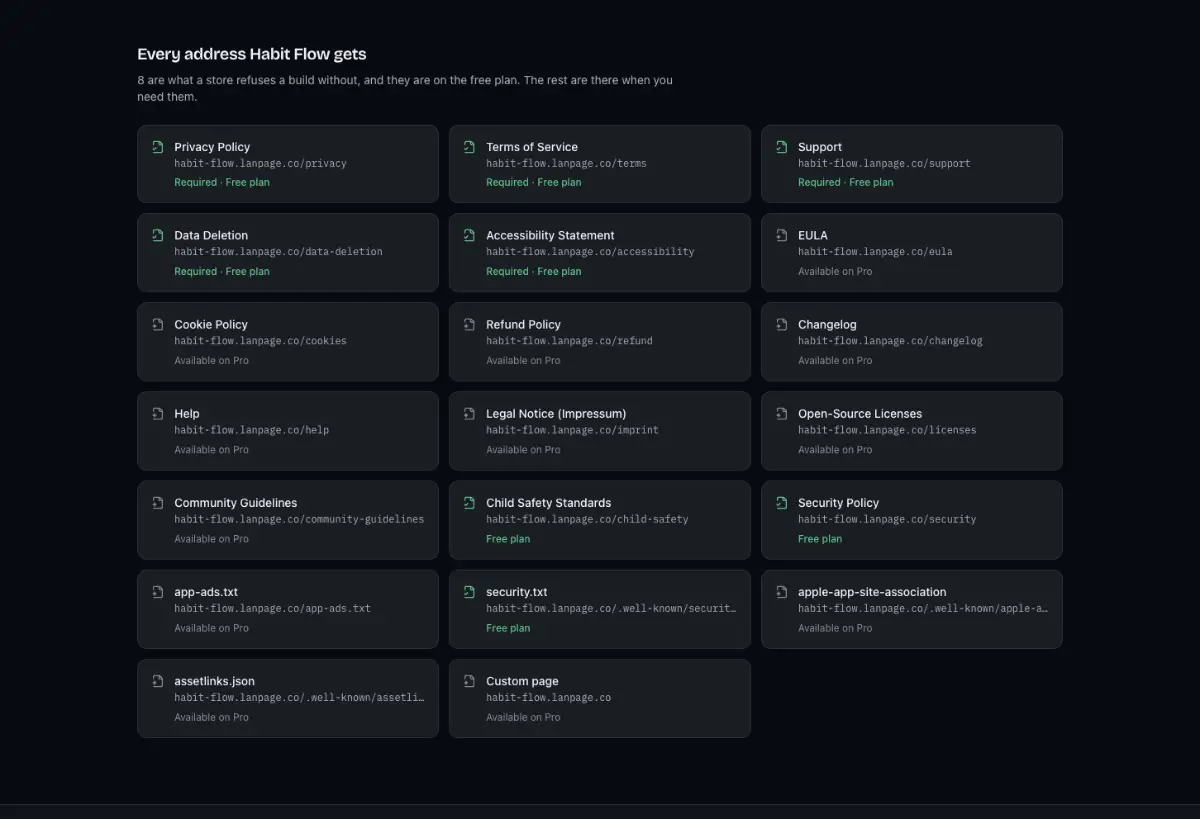Viewport: 1200px width, 819px height.
Task: Click the file icon beside Cookie Policy
Action: click(158, 325)
